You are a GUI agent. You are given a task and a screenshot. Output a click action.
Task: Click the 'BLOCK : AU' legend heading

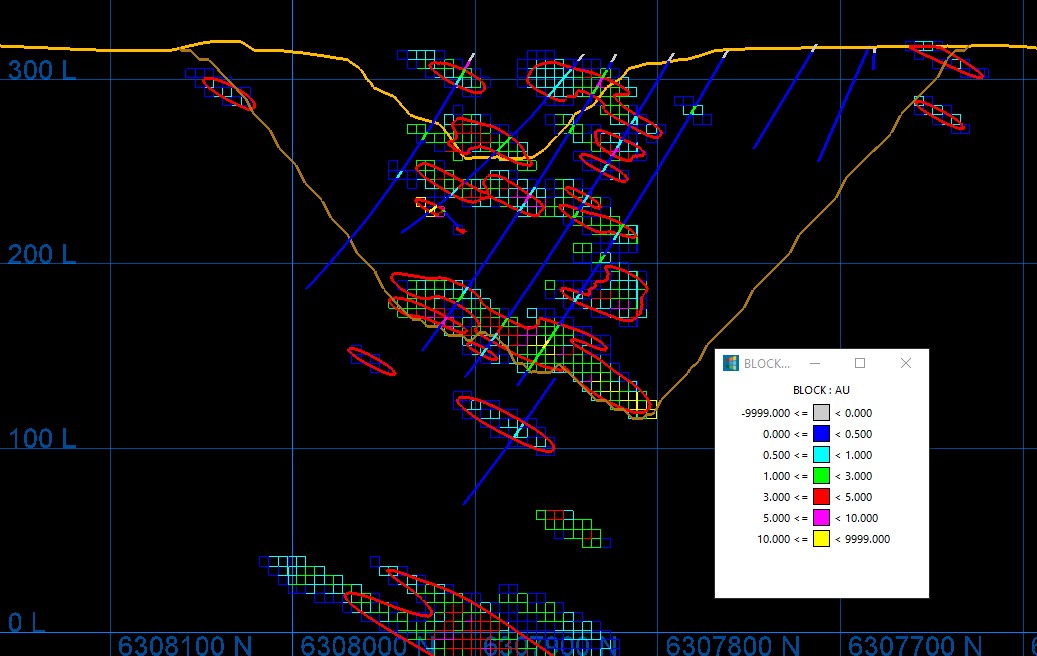click(x=821, y=390)
